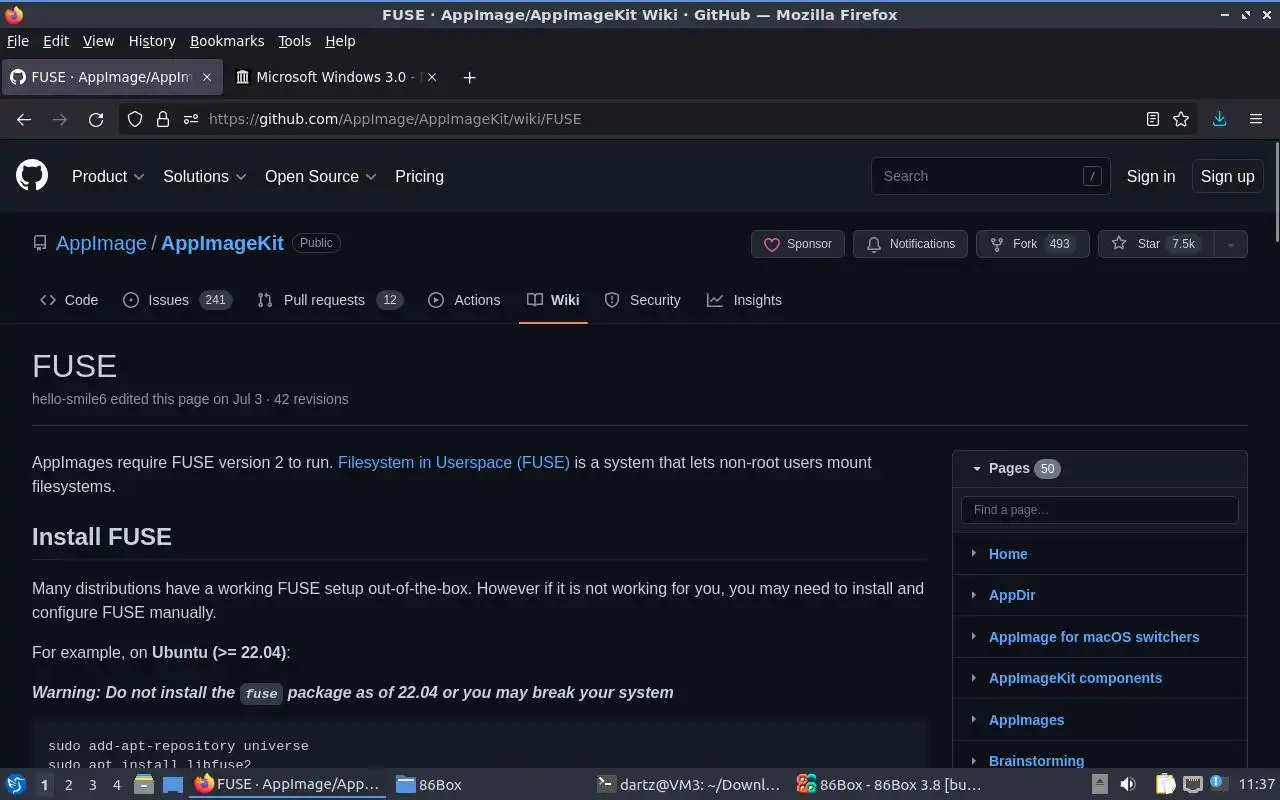The width and height of the screenshot is (1280, 800).
Task: Bookmark this page with the star icon
Action: click(1181, 119)
